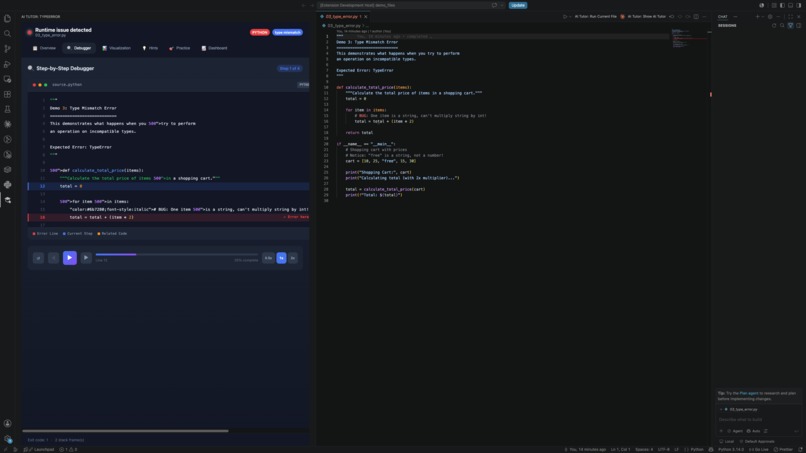The width and height of the screenshot is (806, 453).
Task: Open the Python extension view
Action: point(7,184)
